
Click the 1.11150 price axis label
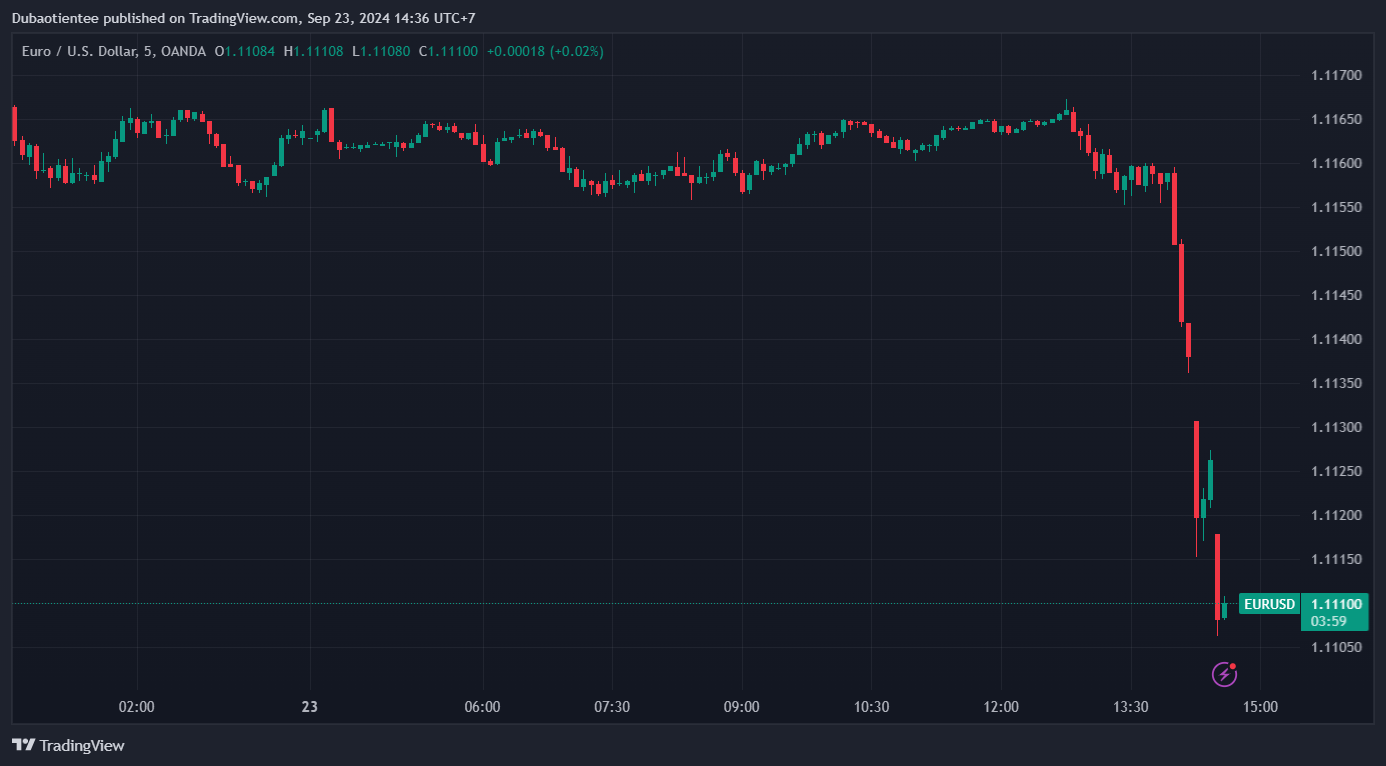click(1336, 560)
